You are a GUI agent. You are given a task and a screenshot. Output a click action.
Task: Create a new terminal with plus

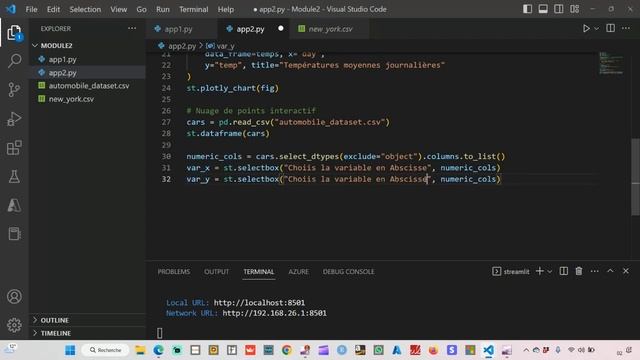coord(540,271)
